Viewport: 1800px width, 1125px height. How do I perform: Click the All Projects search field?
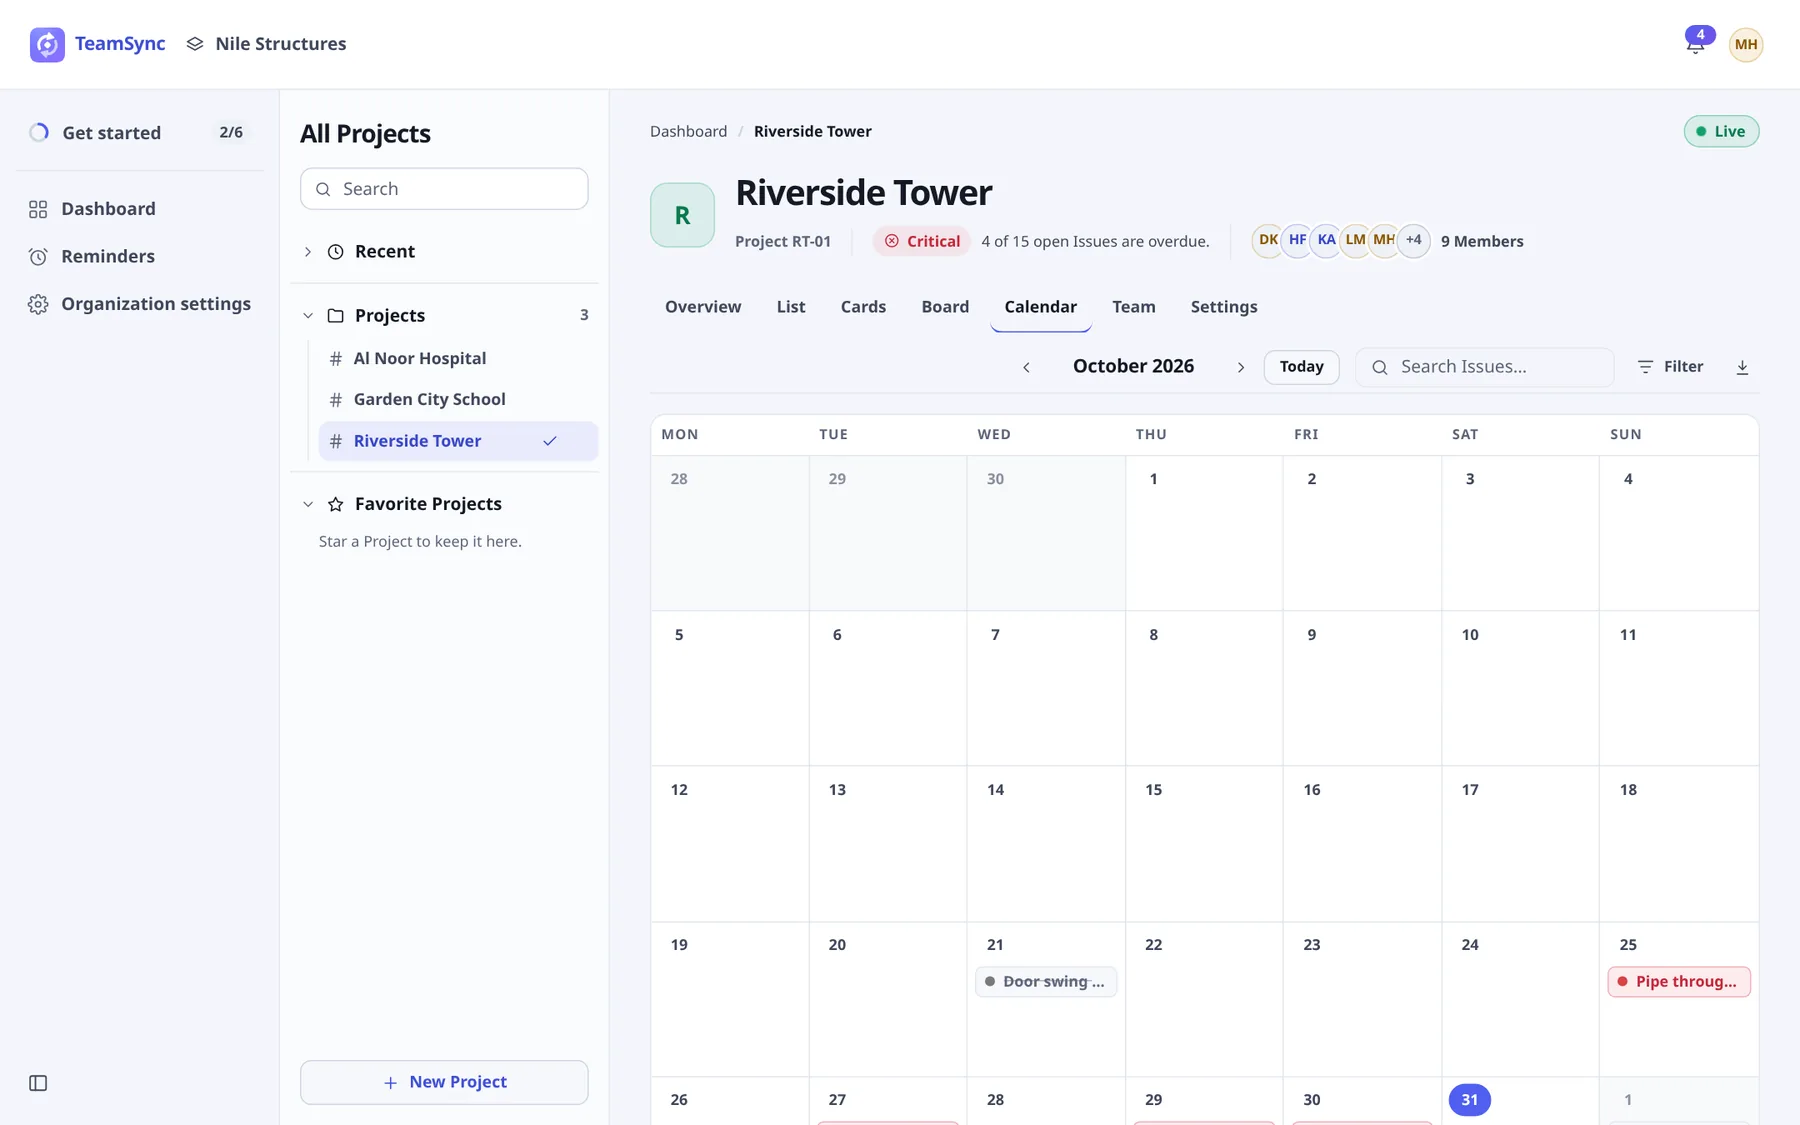coord(444,189)
